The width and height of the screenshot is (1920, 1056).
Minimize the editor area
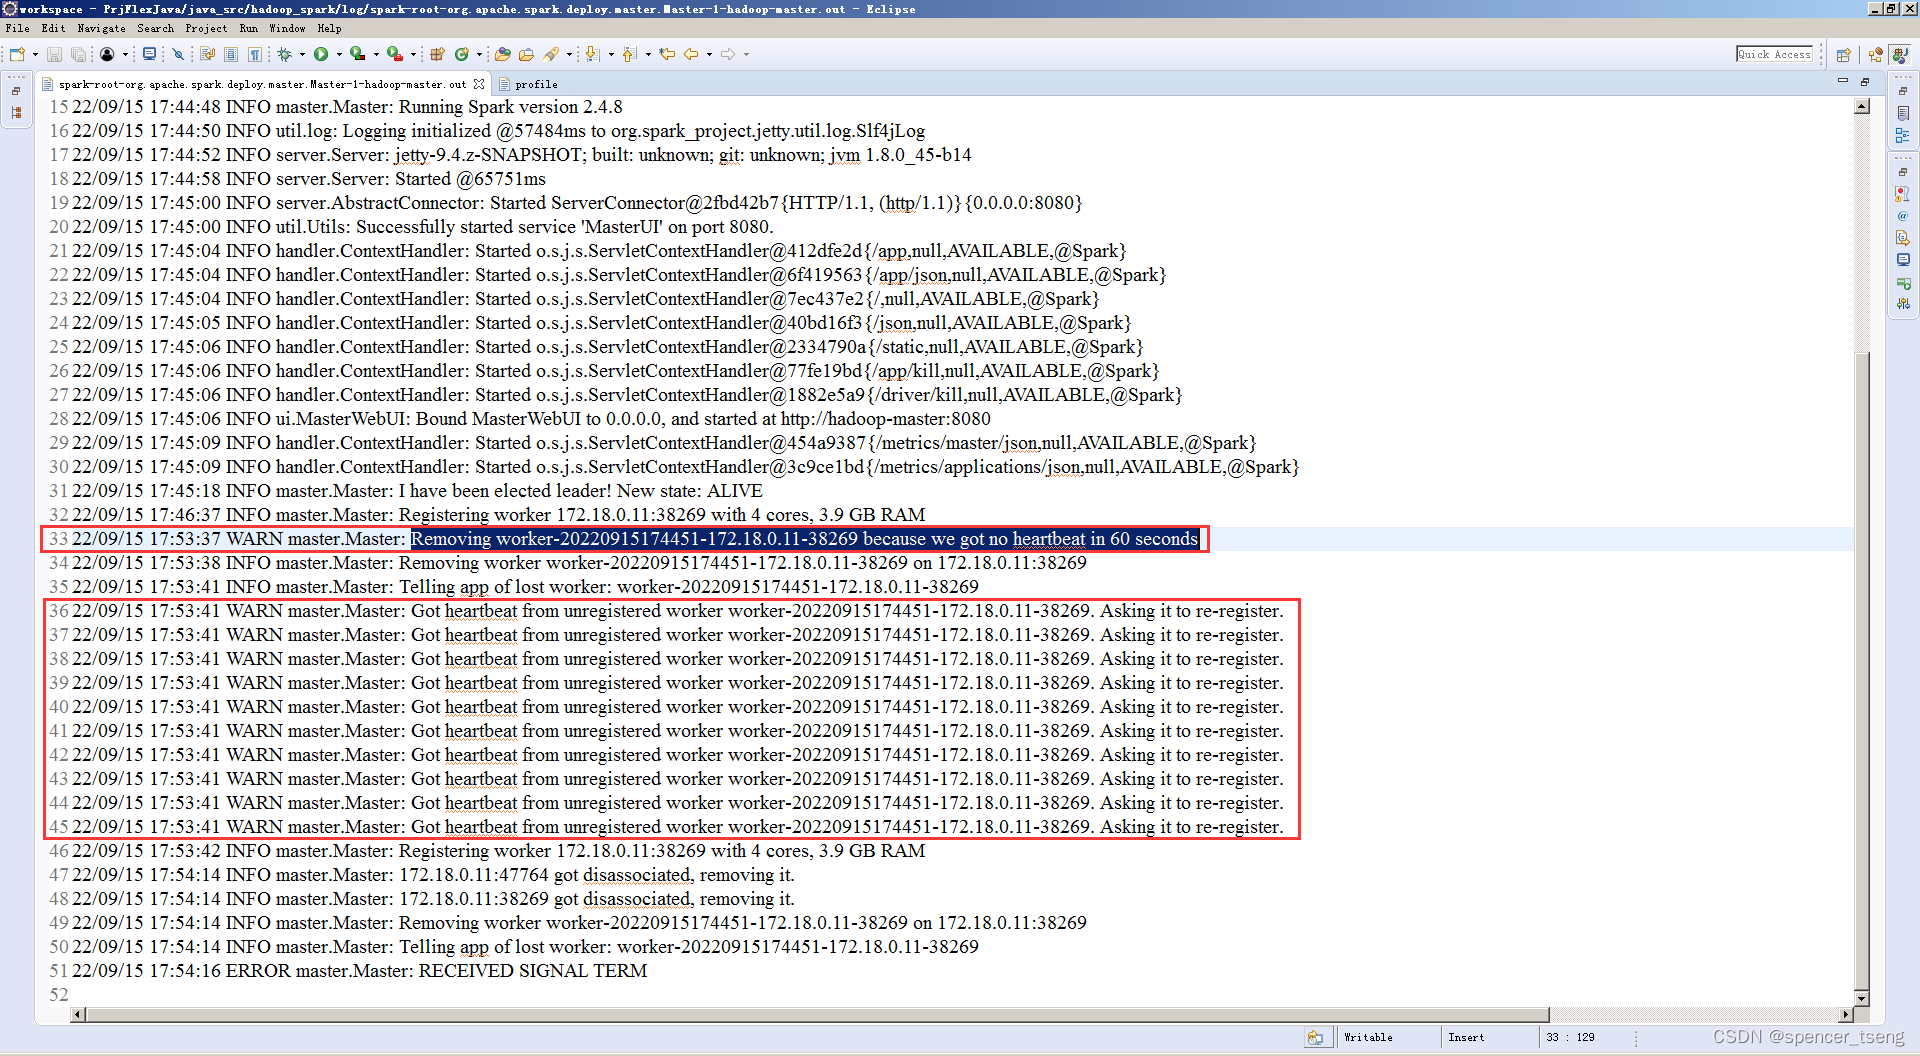(x=1843, y=81)
